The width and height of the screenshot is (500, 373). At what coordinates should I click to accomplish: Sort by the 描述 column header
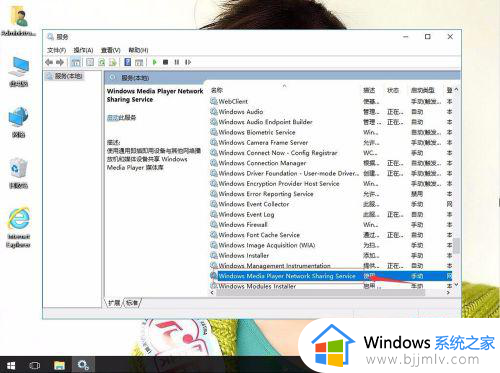tap(369, 90)
